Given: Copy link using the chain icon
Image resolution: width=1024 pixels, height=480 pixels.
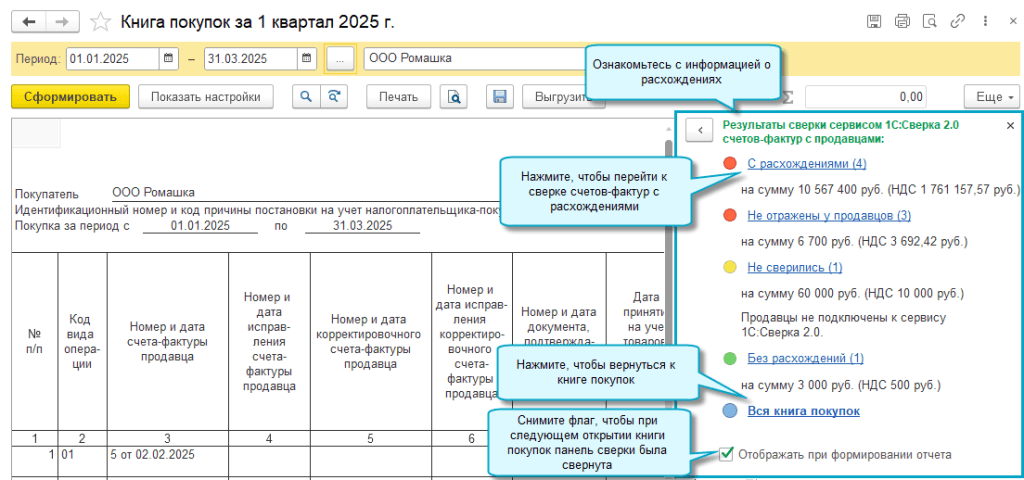Looking at the screenshot, I should [x=958, y=21].
